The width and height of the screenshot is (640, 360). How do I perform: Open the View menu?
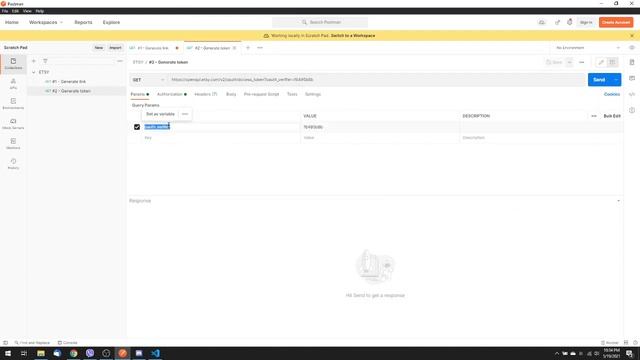click(x=27, y=11)
